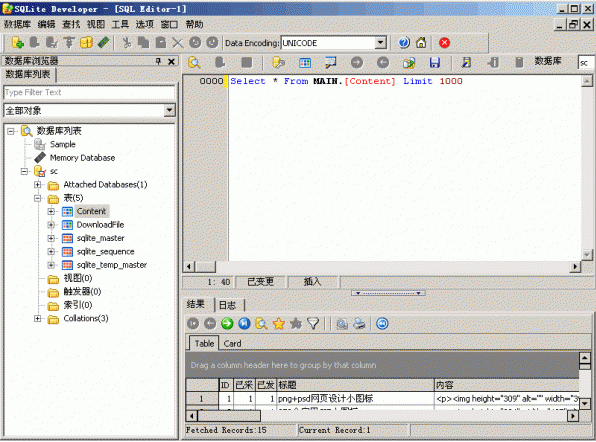Collapse the 表(5) tables folder
Screen dimensions: 596x442
[x=37, y=198]
